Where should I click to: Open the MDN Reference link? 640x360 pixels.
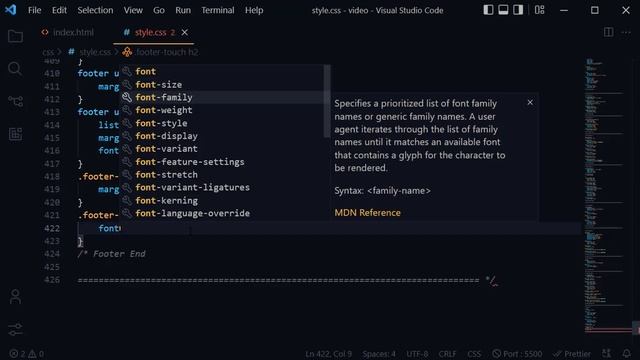367,213
